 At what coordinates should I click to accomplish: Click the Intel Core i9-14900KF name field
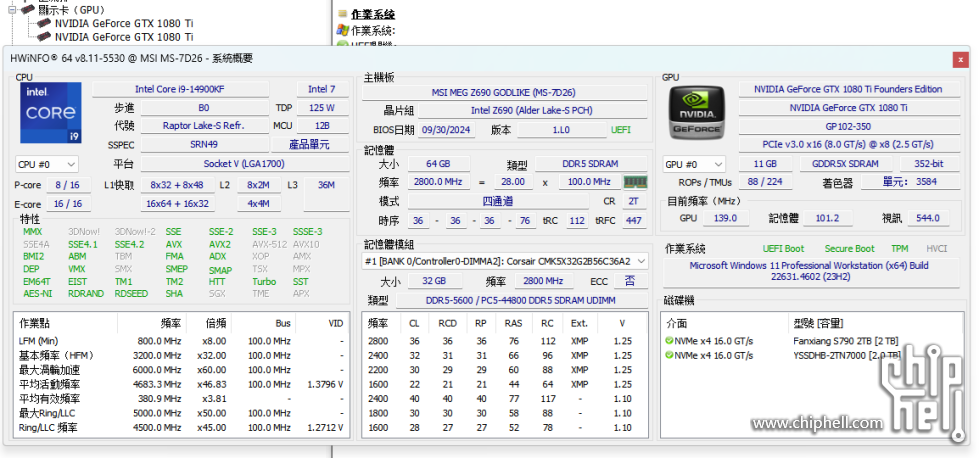click(180, 89)
